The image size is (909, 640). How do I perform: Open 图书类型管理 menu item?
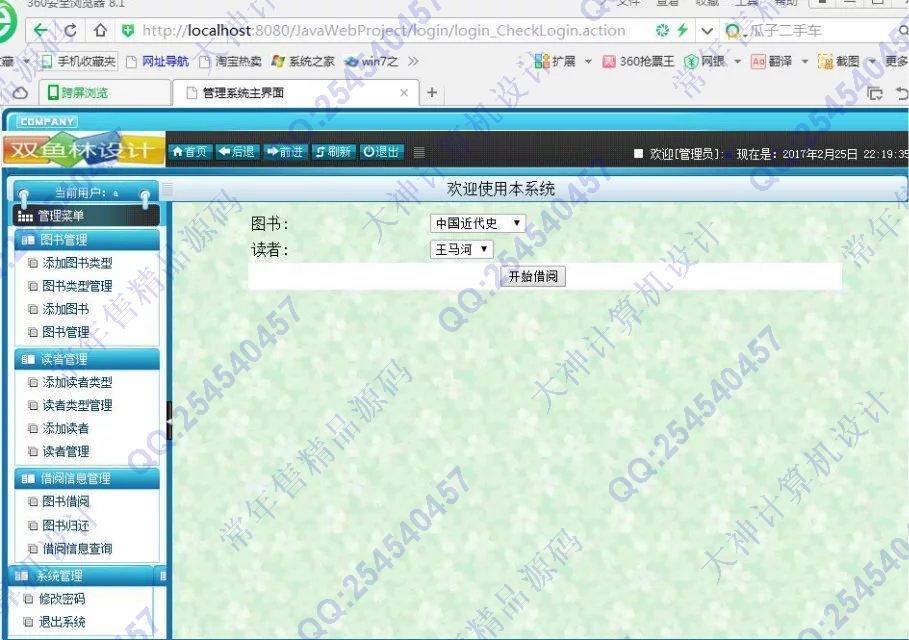(77, 286)
